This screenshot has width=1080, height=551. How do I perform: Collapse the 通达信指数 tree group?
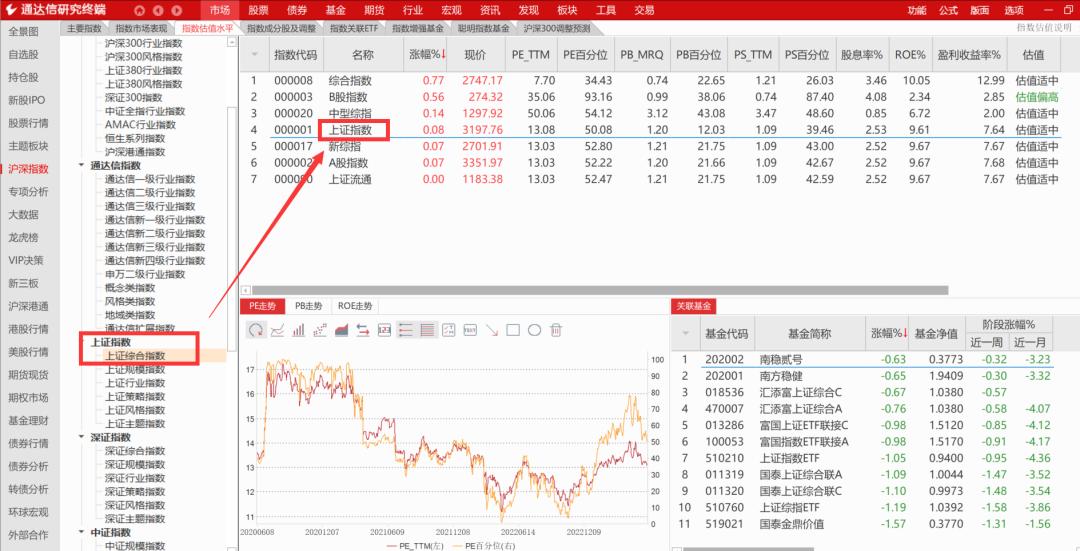point(82,165)
